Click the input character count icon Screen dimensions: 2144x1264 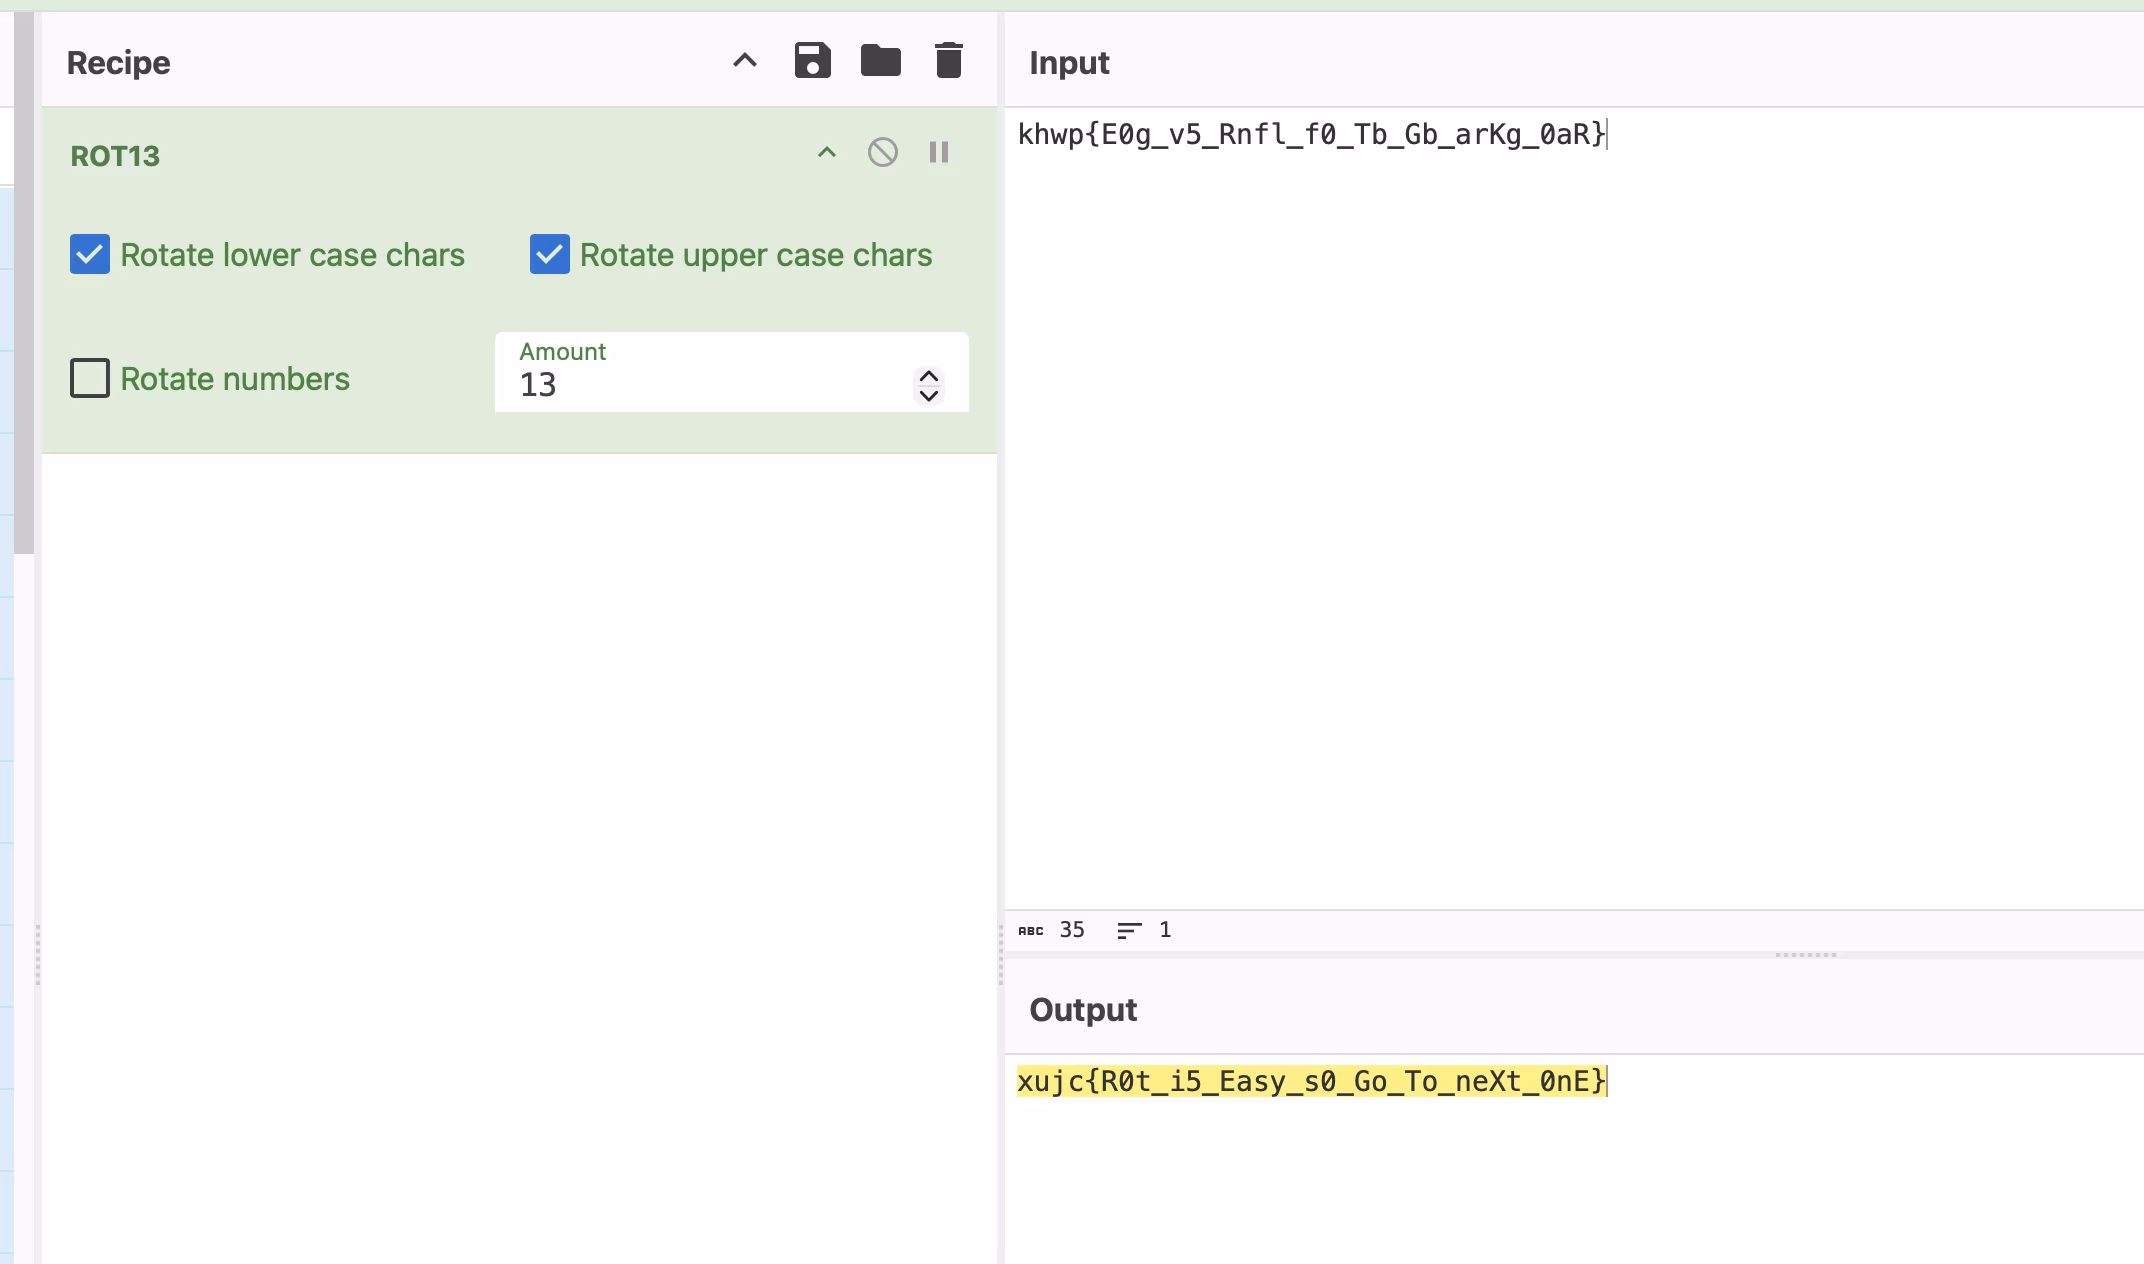1030,931
